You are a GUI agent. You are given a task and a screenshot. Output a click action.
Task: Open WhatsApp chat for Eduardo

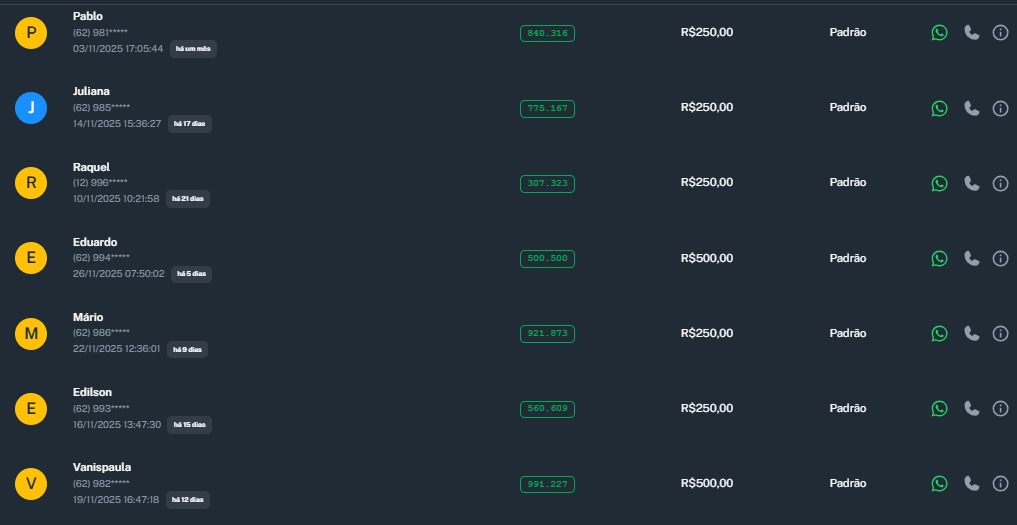(x=939, y=258)
